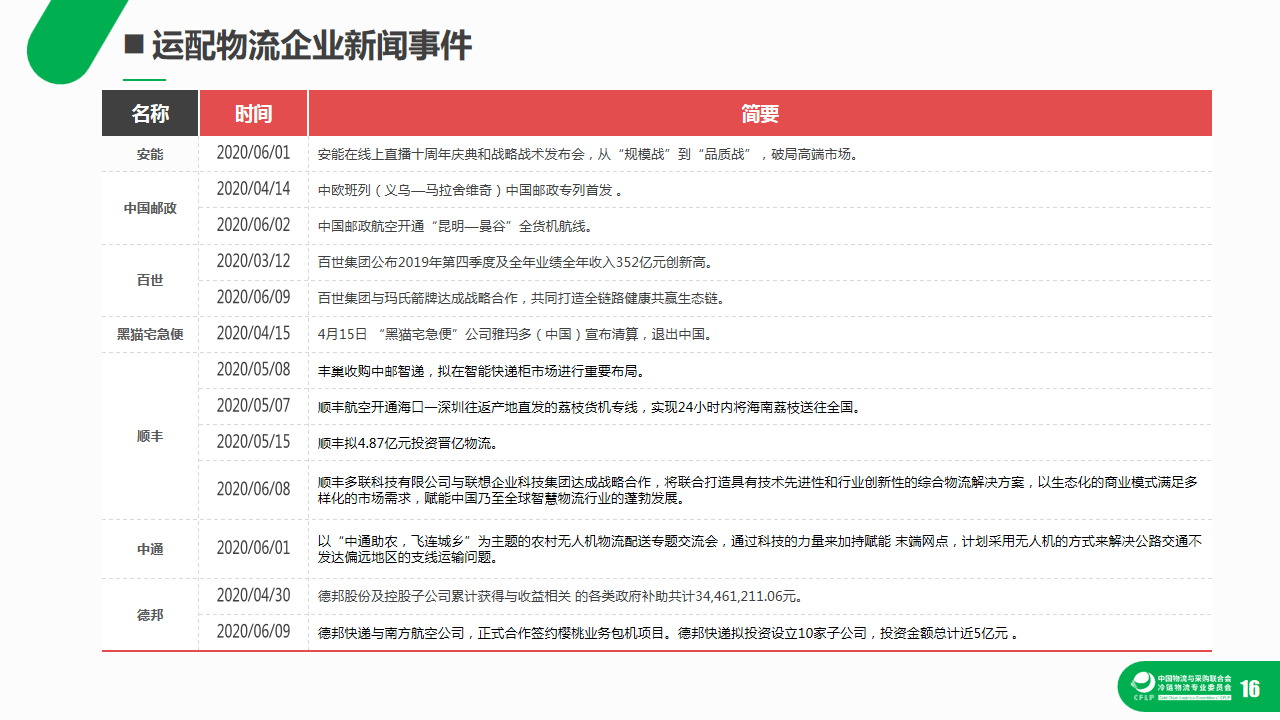This screenshot has width=1280, height=720.
Task: Click the page number 16
Action: [x=1250, y=689]
